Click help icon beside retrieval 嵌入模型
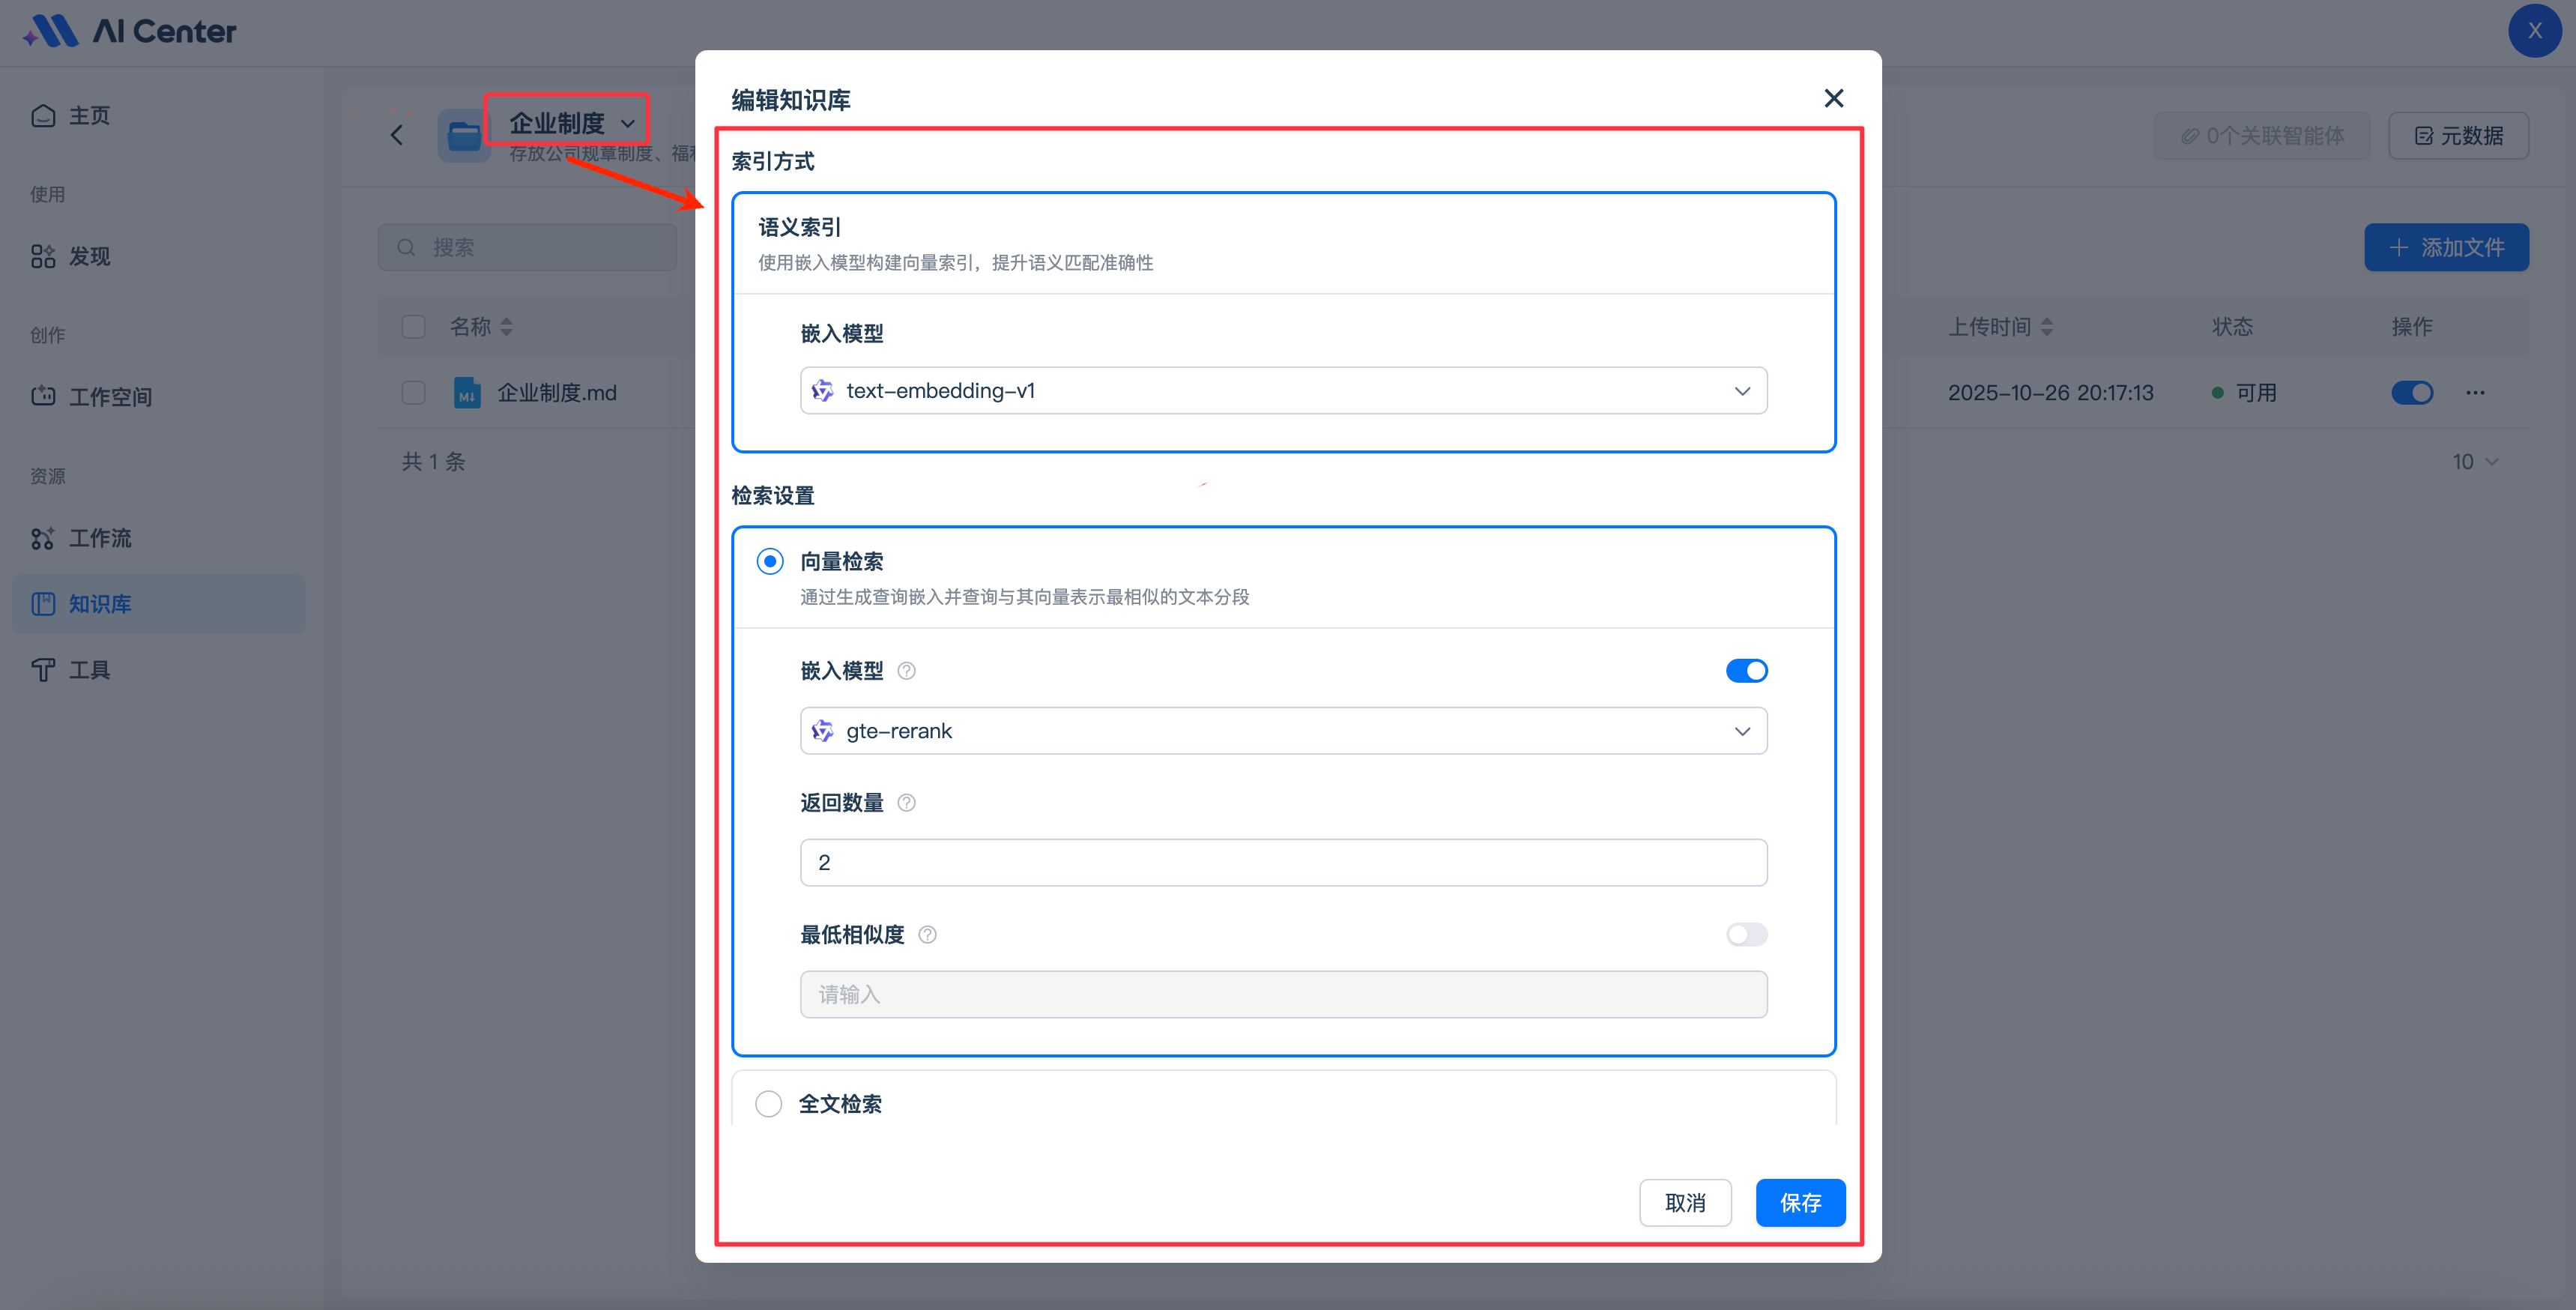The height and width of the screenshot is (1310, 2576). (906, 671)
